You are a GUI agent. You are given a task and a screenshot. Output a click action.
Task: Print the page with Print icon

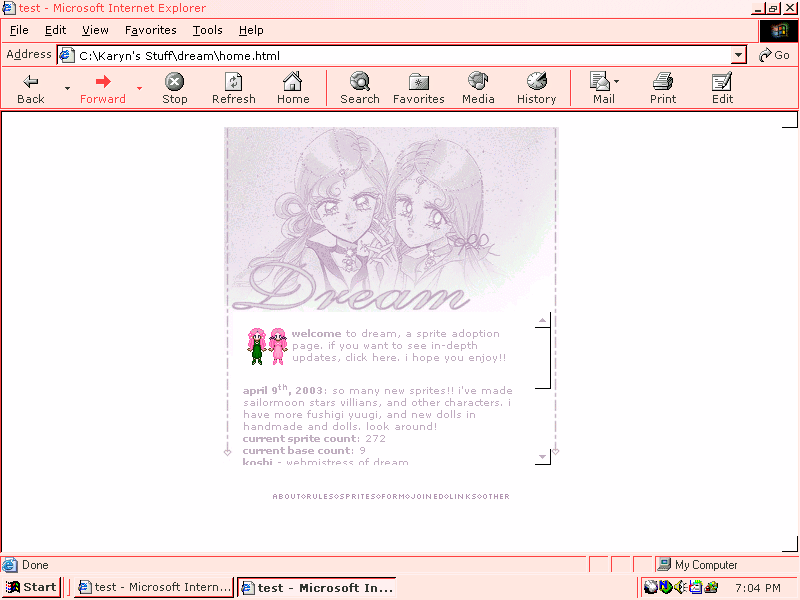(x=662, y=88)
